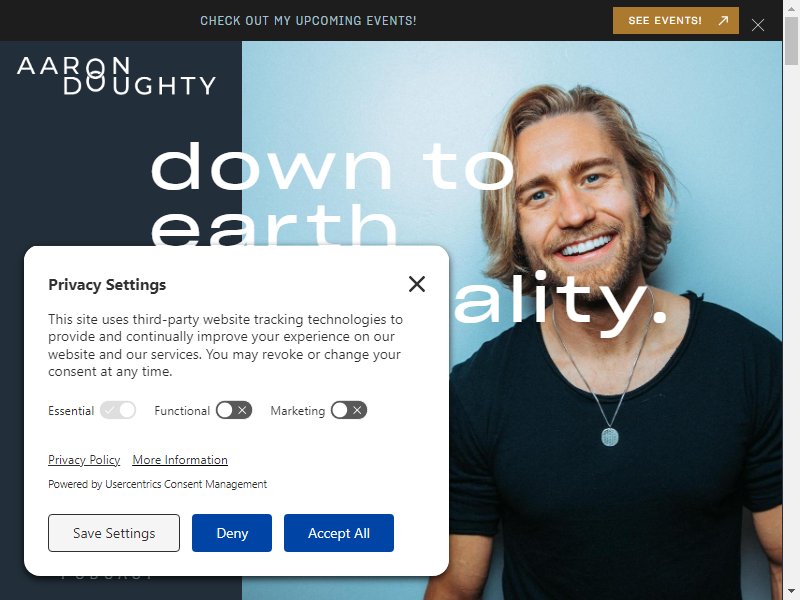Click the vertical scrollbar thumb
The width and height of the screenshot is (800, 600).
791,41
